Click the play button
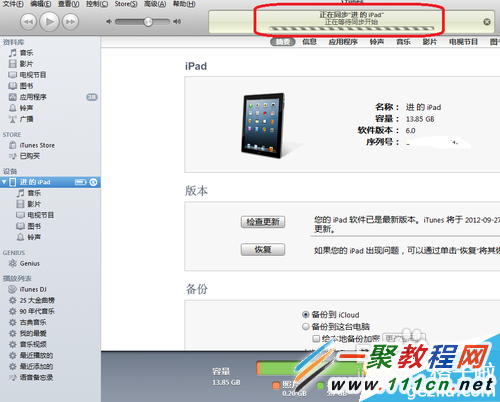The image size is (500, 402). tap(49, 22)
